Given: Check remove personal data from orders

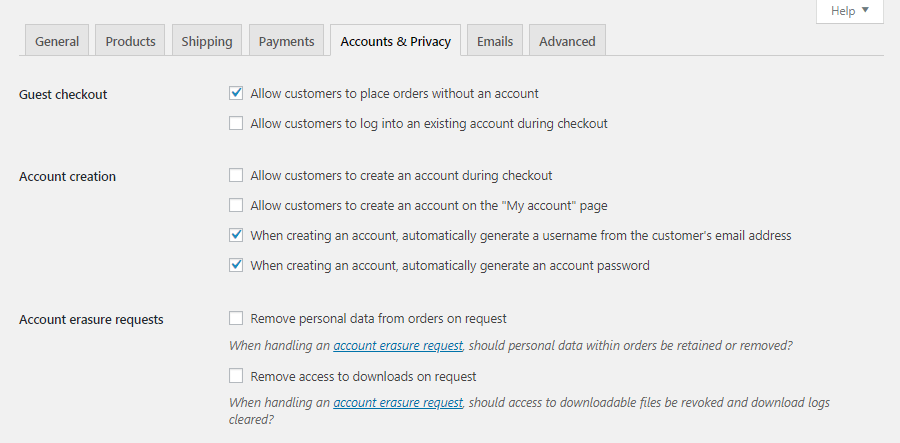Looking at the screenshot, I should [x=236, y=319].
